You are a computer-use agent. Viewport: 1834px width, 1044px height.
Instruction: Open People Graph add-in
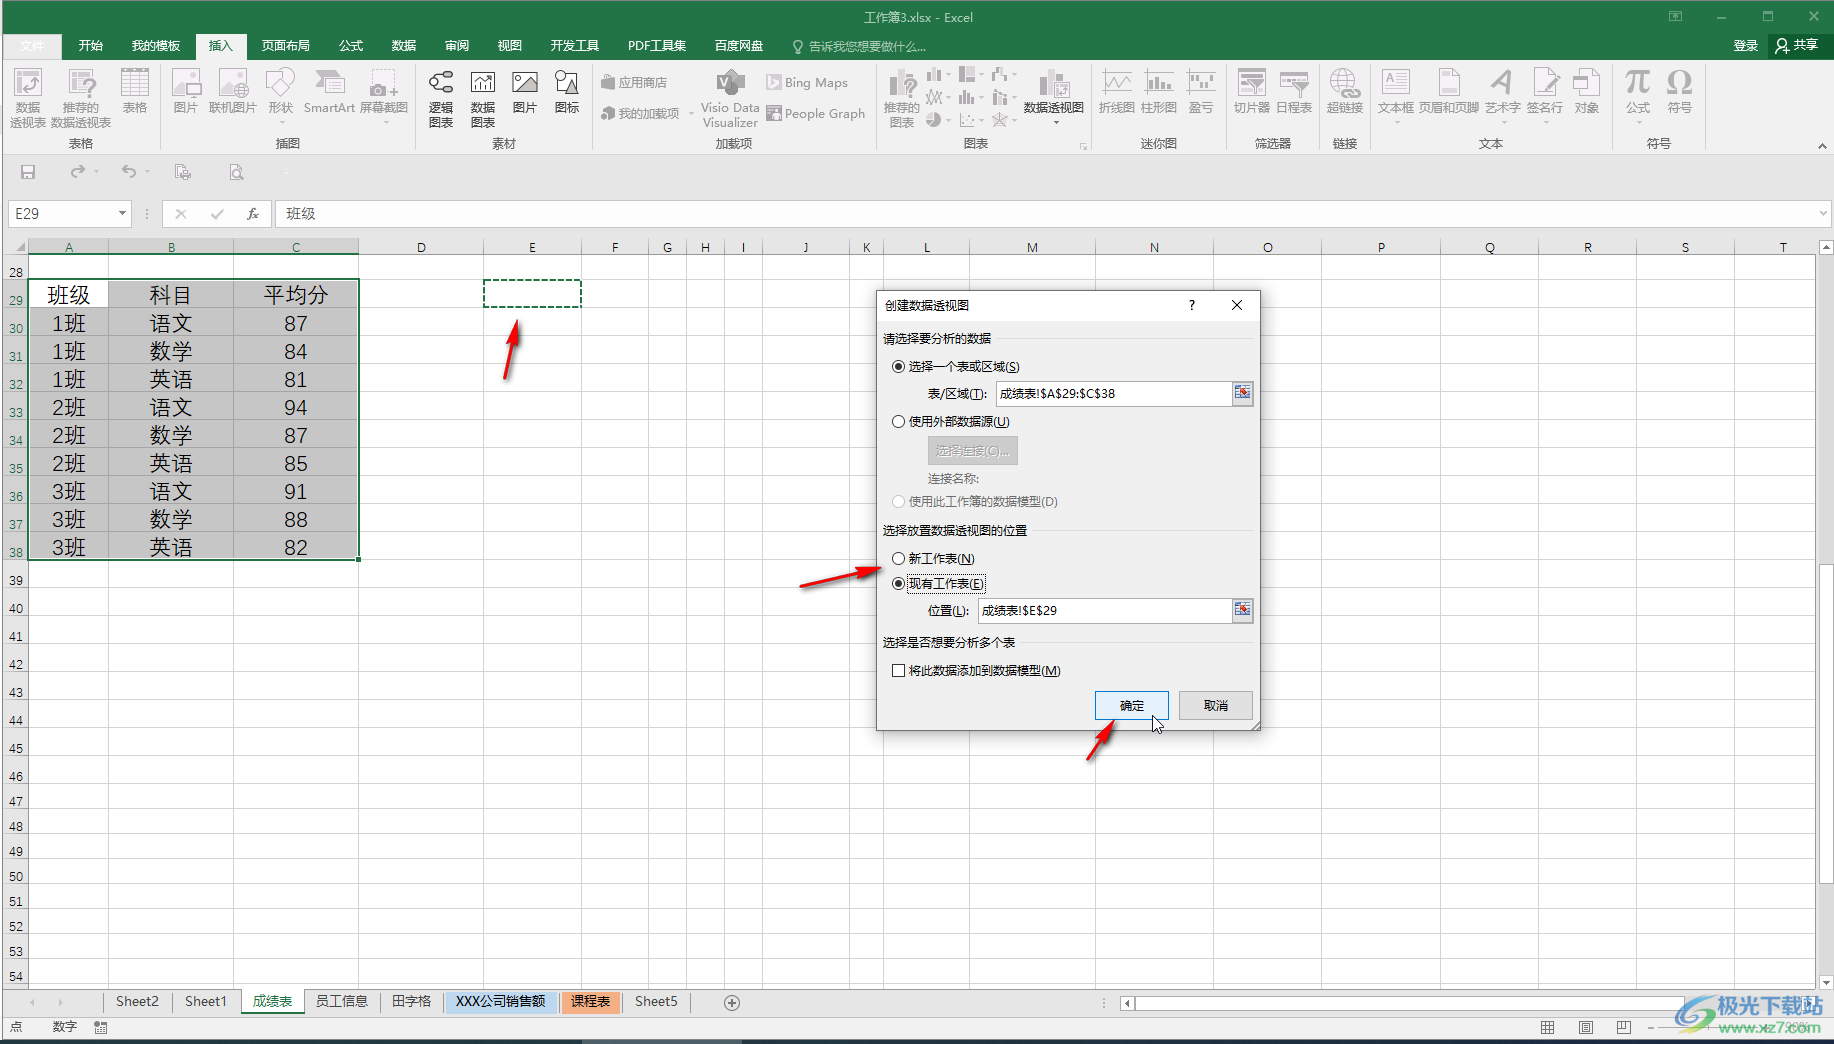[x=816, y=113]
